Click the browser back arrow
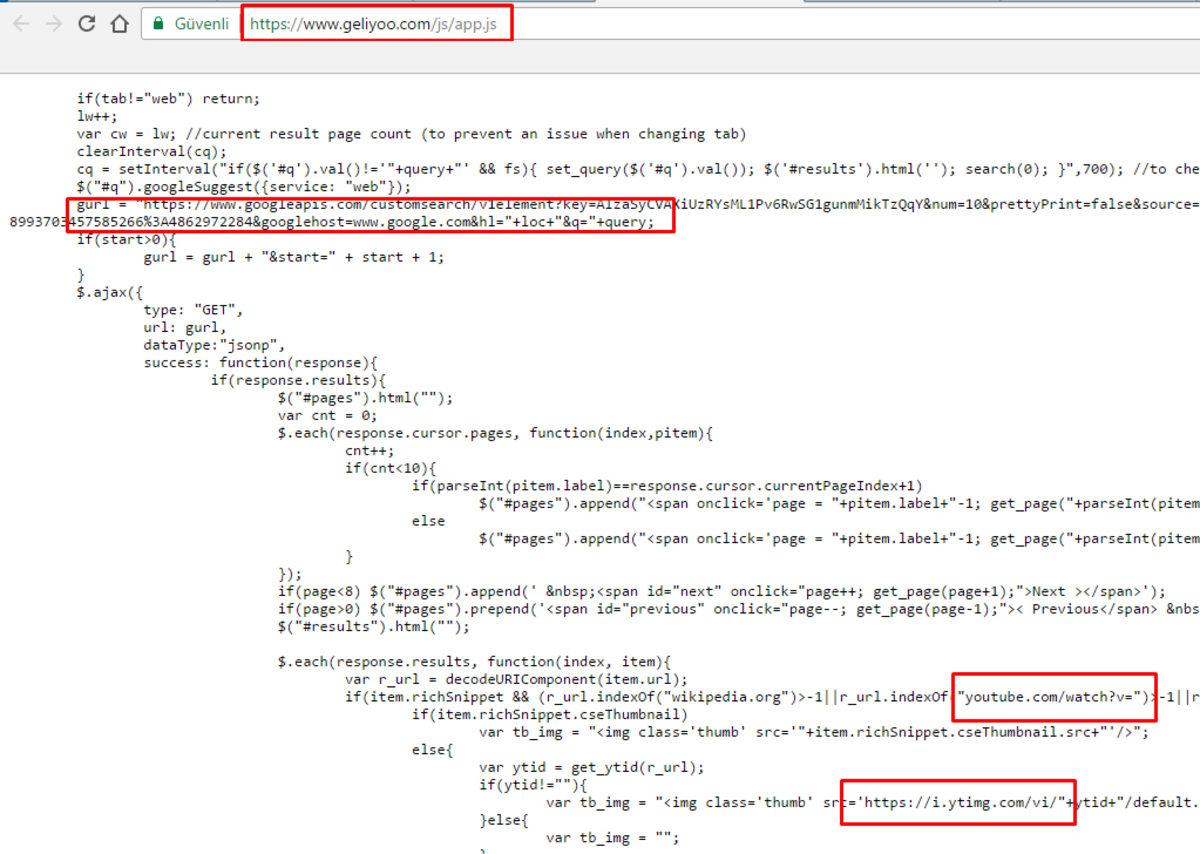The image size is (1200, 854). pos(21,24)
